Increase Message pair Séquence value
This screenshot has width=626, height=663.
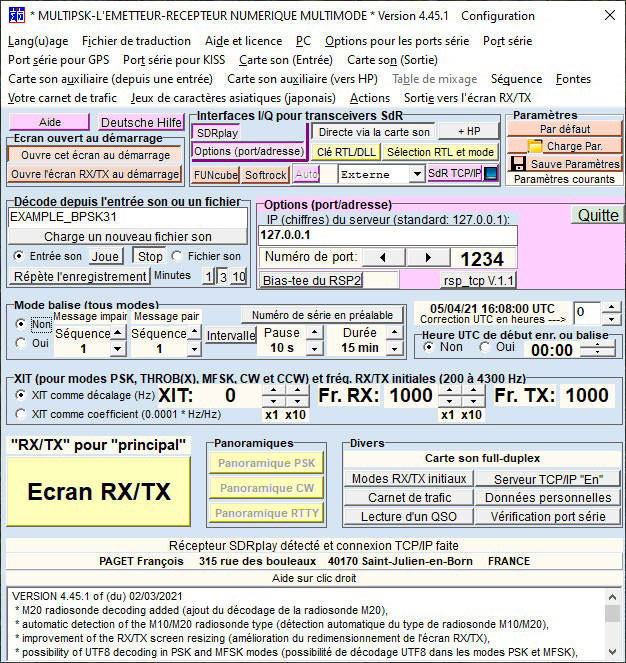pos(194,332)
